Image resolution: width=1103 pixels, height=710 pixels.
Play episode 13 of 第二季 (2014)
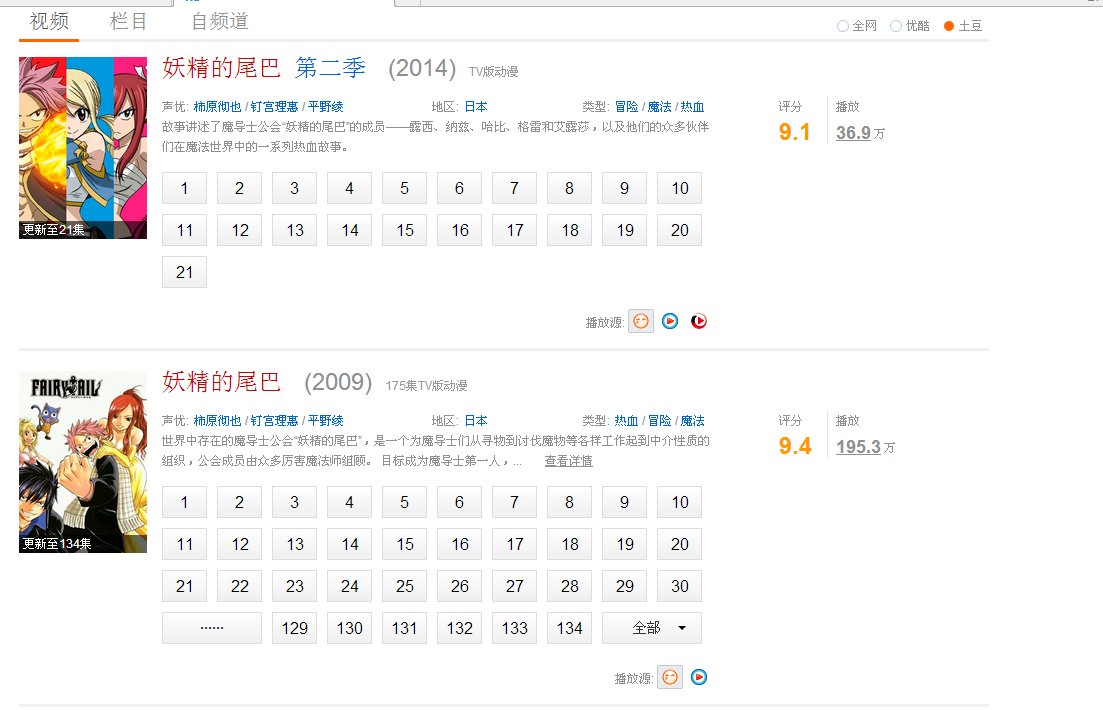[x=295, y=230]
